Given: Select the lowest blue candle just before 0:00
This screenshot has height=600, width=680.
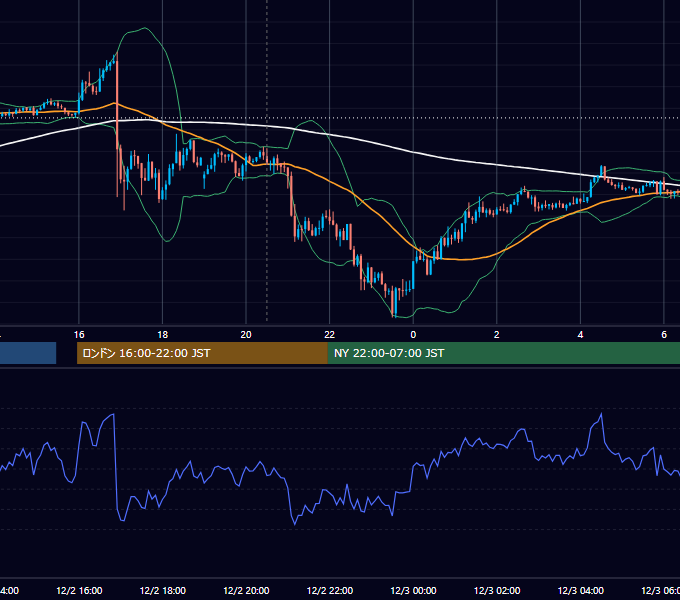Looking at the screenshot, I should coord(395,302).
